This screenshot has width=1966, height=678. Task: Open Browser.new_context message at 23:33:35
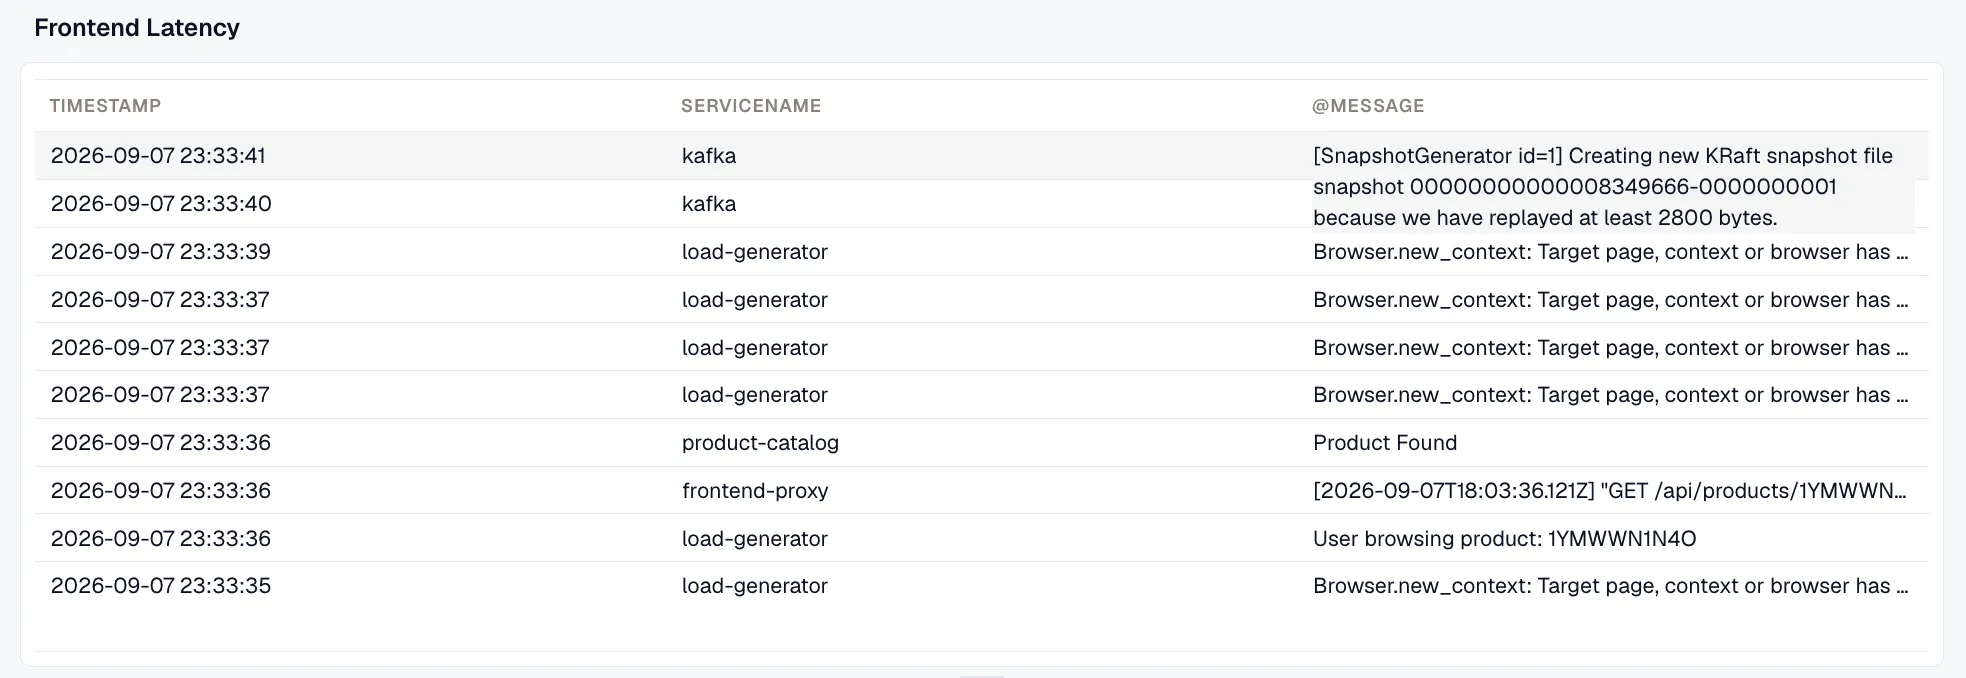(1610, 586)
